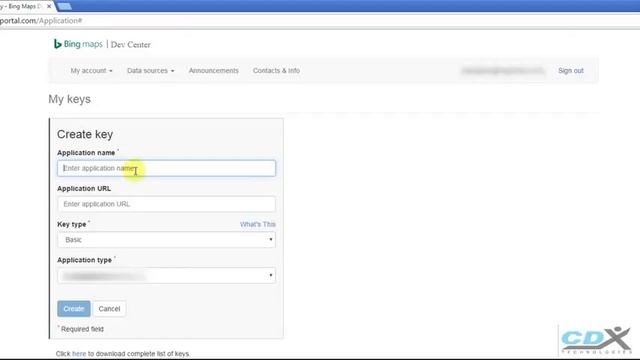The width and height of the screenshot is (640, 360).
Task: Close the Bing Maps browser tab
Action: coord(49,7)
